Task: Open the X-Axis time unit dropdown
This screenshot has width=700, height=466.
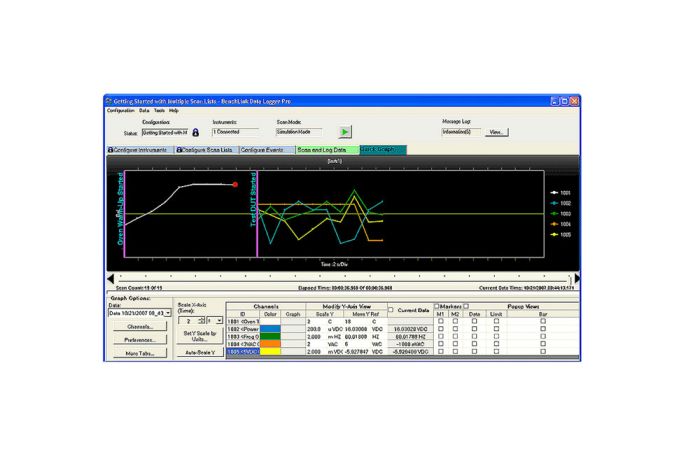Action: coord(219,321)
